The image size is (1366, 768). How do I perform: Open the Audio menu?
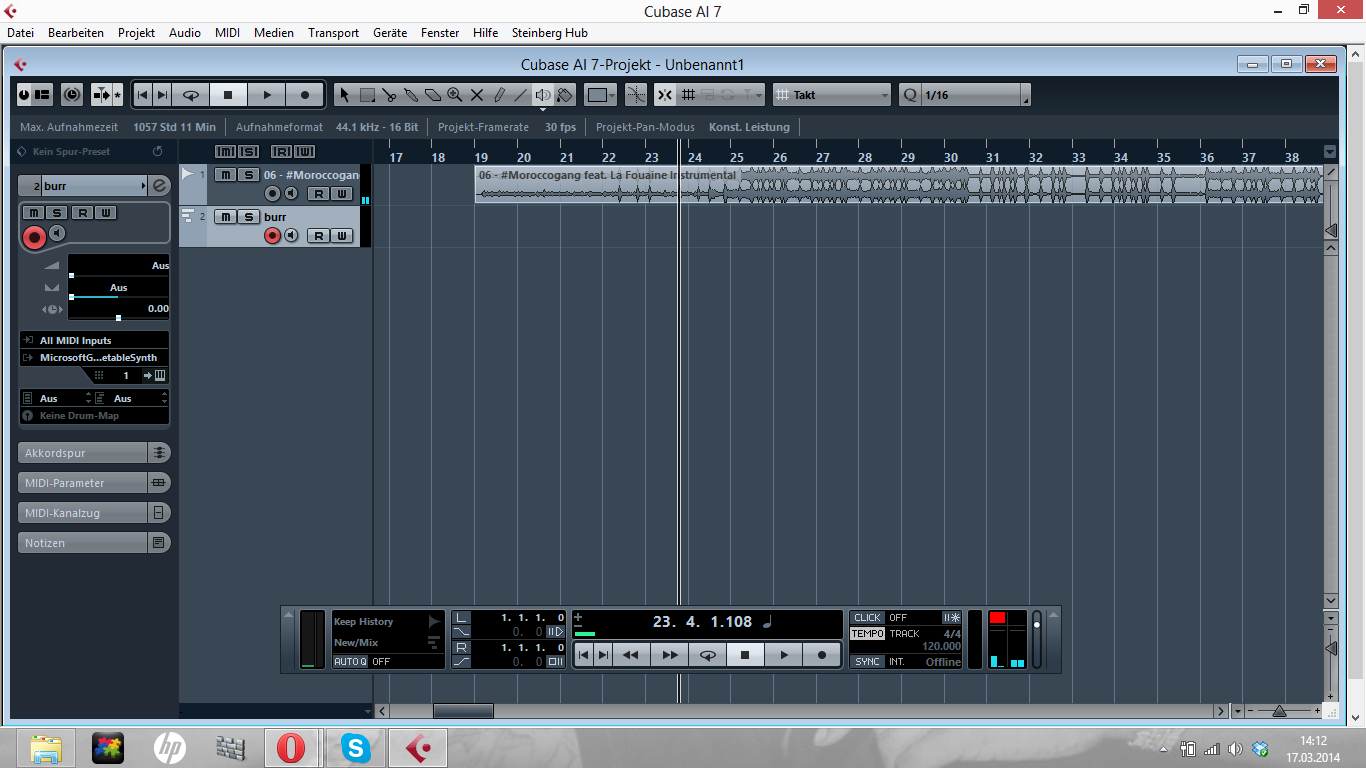coord(185,33)
